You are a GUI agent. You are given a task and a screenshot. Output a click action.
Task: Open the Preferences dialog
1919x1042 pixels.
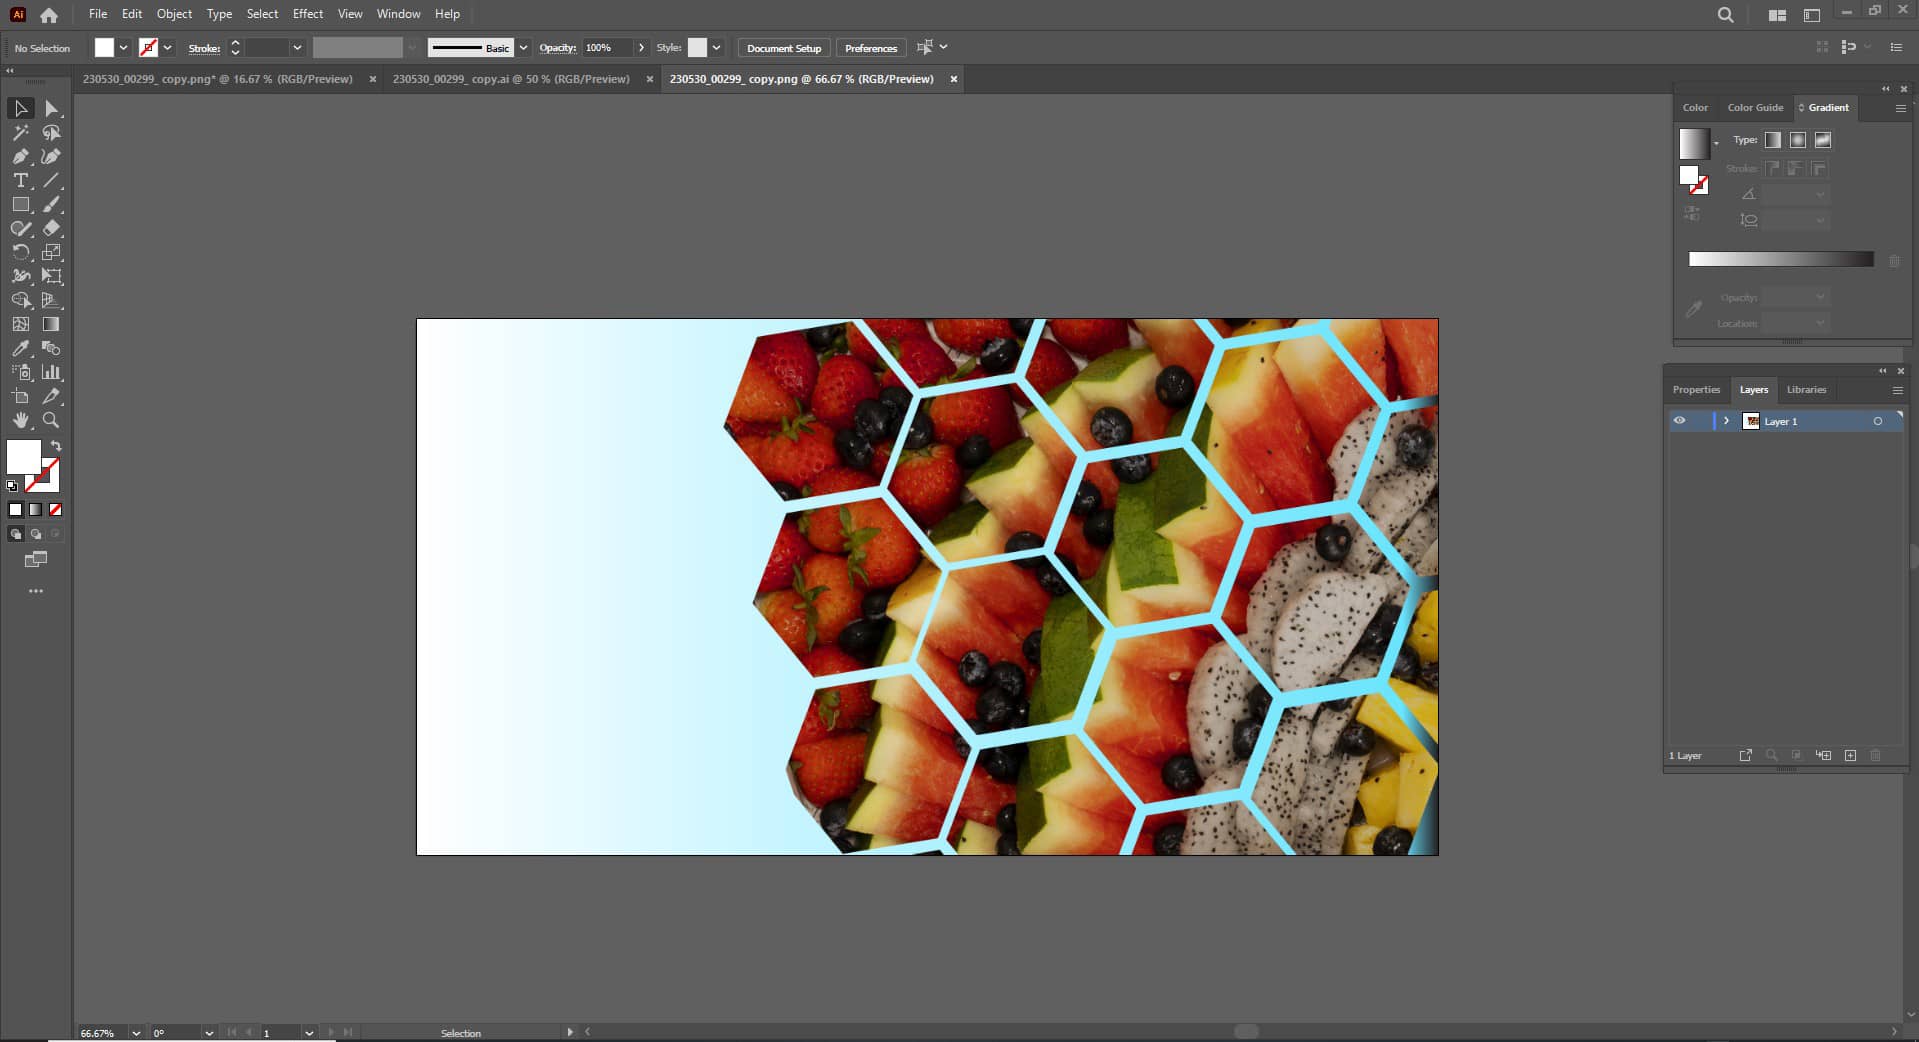[x=870, y=47]
